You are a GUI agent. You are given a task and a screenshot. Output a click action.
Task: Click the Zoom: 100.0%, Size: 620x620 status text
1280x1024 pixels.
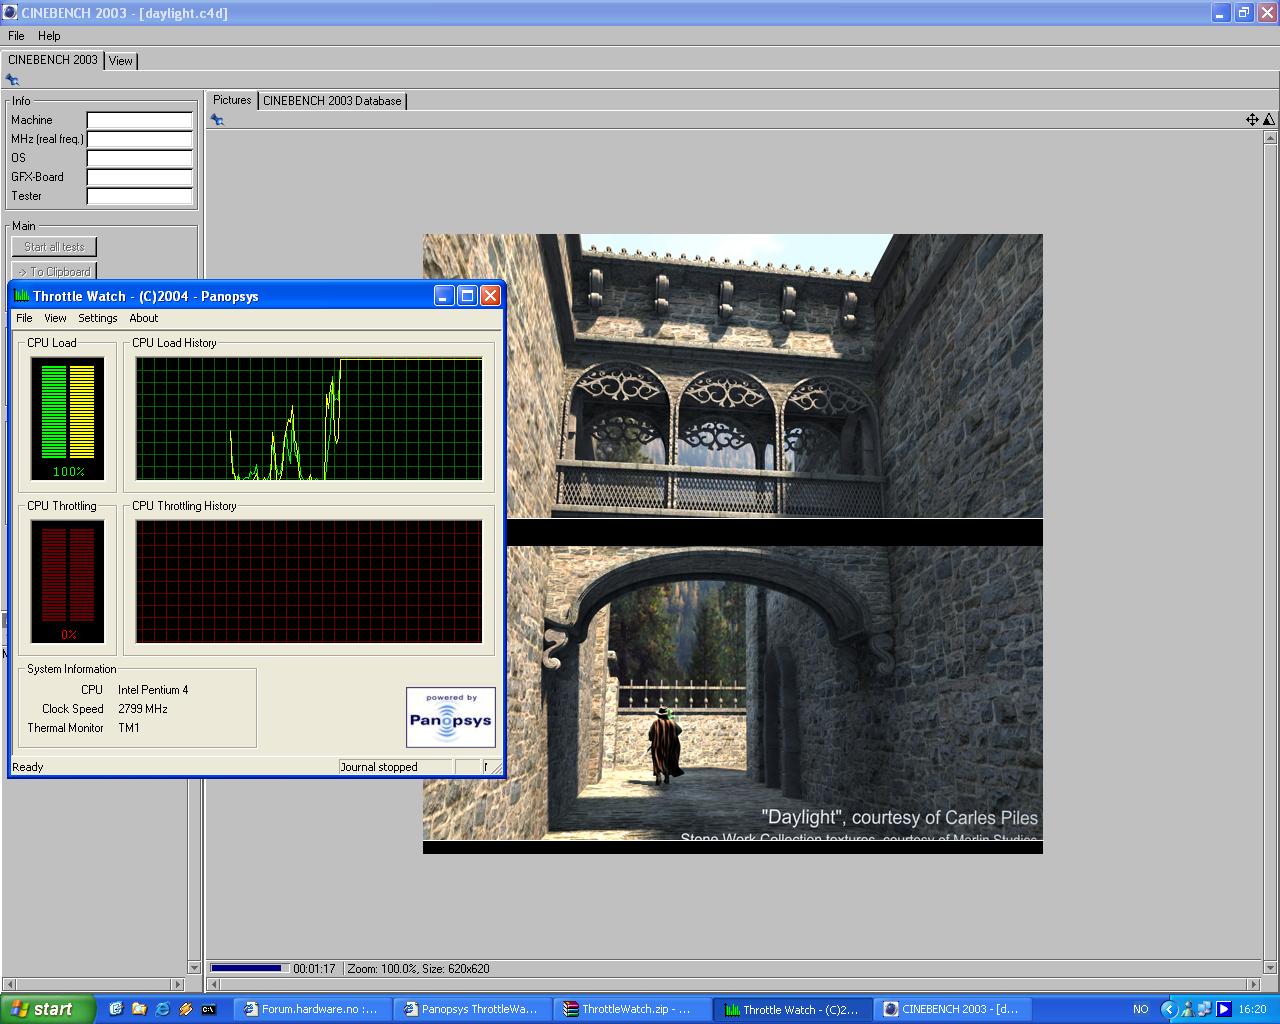point(419,969)
